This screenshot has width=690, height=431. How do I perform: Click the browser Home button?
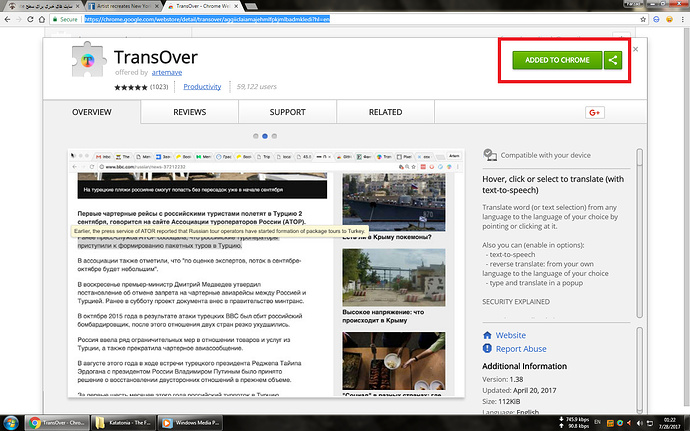point(42,19)
